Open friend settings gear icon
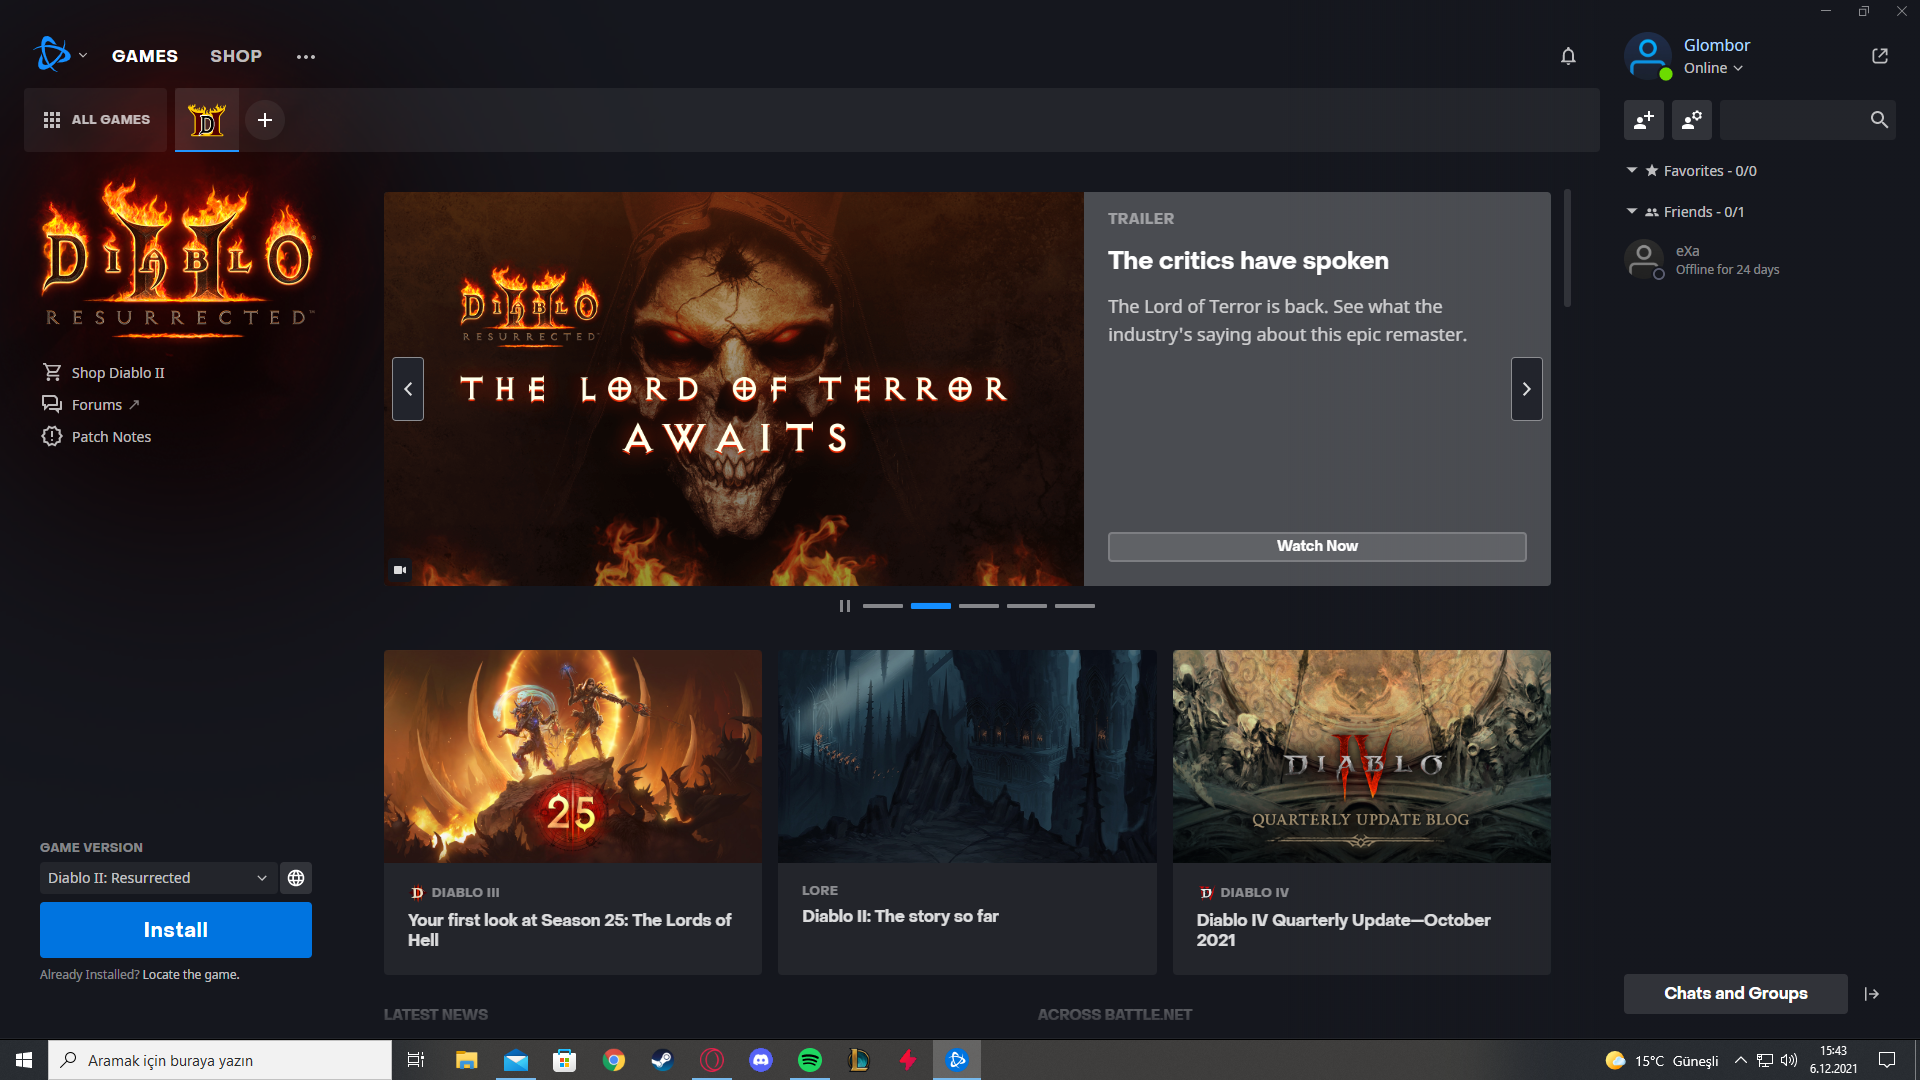The width and height of the screenshot is (1920, 1080). [1692, 120]
